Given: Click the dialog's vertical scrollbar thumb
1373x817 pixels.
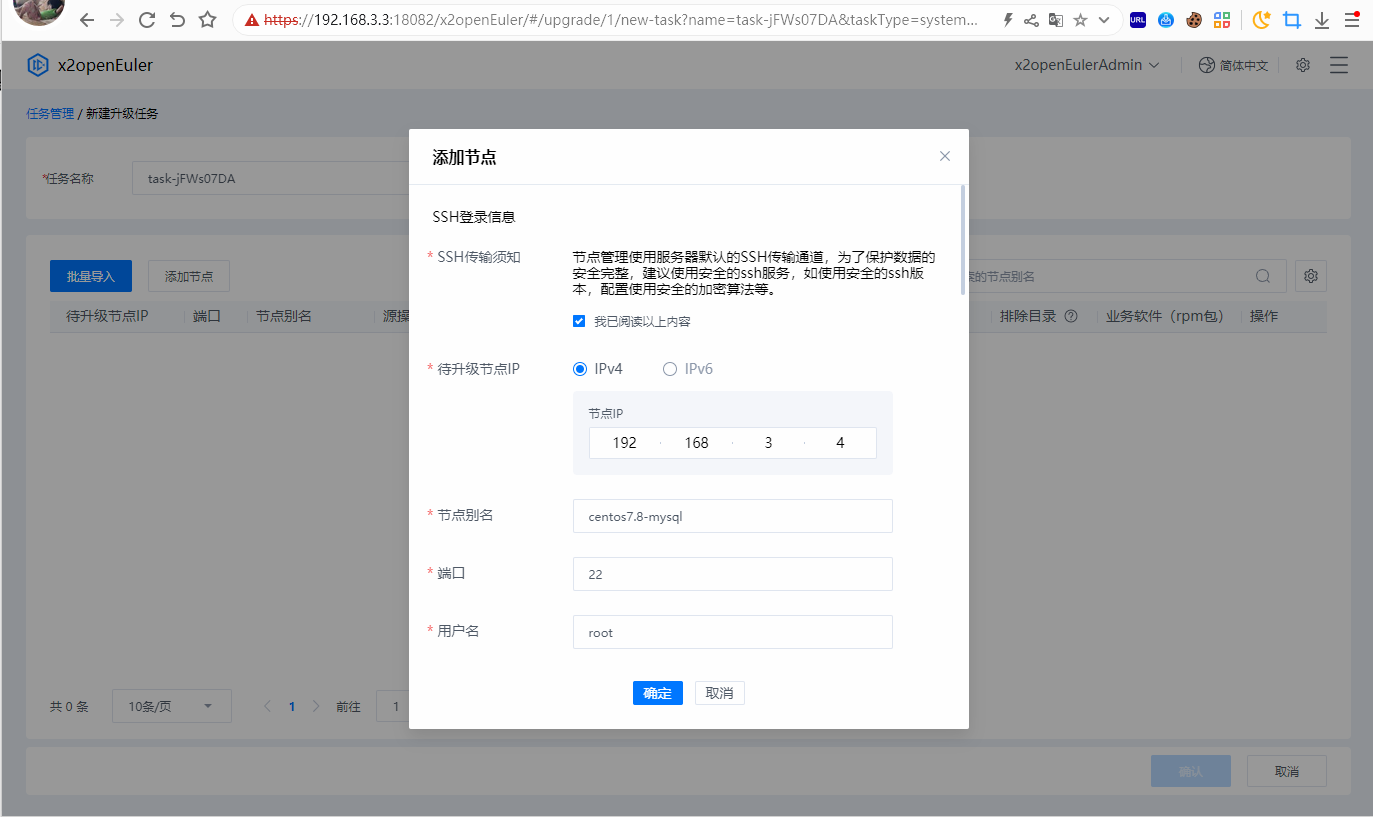Looking at the screenshot, I should 963,239.
